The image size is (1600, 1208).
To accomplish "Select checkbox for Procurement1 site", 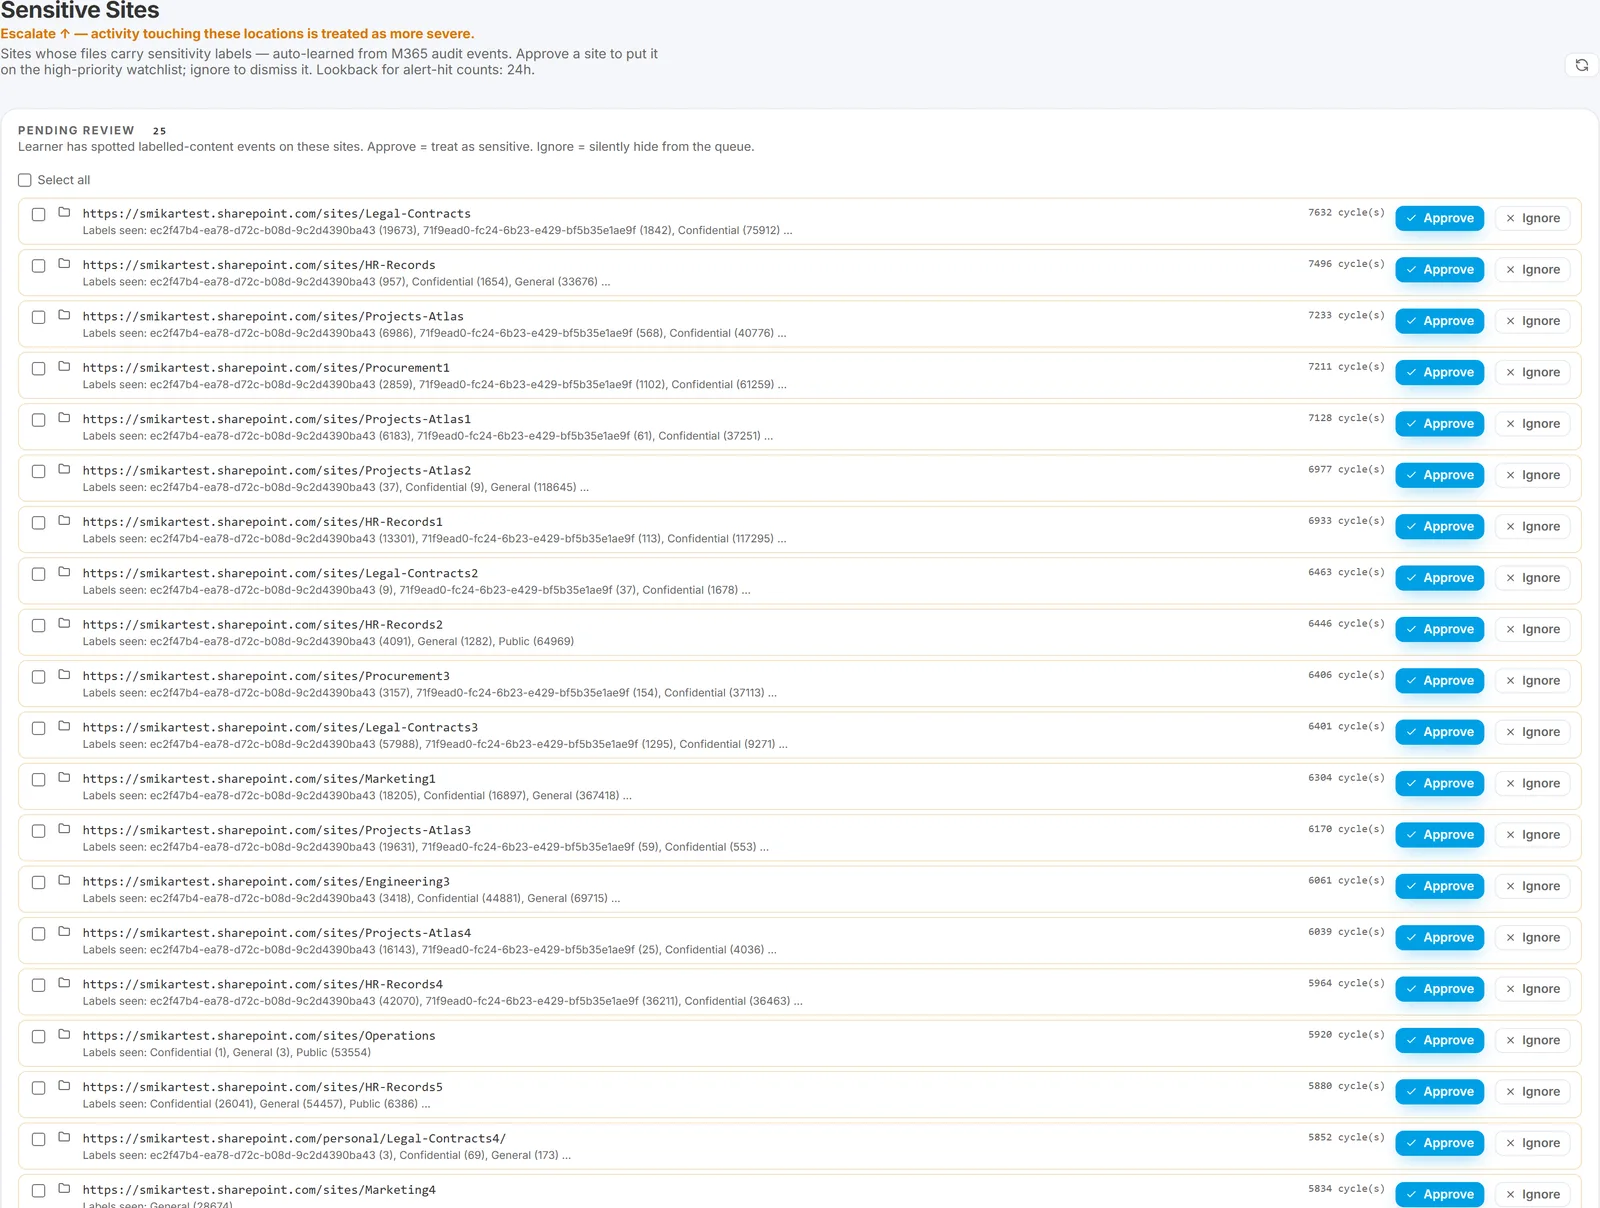I will tap(38, 368).
